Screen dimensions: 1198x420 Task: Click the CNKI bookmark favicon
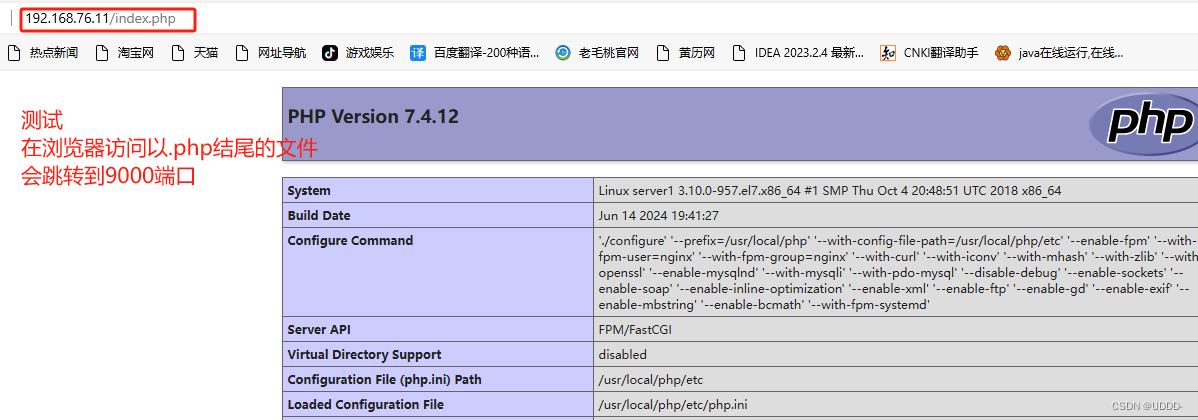click(888, 53)
